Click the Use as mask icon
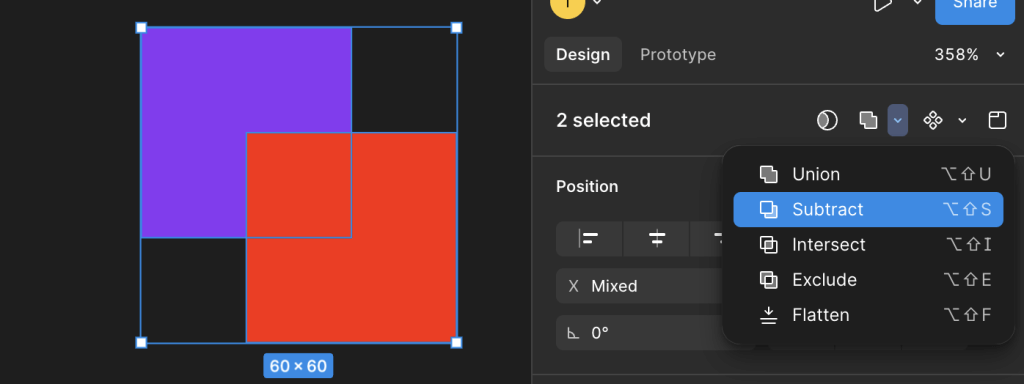This screenshot has width=1024, height=384. pos(827,120)
